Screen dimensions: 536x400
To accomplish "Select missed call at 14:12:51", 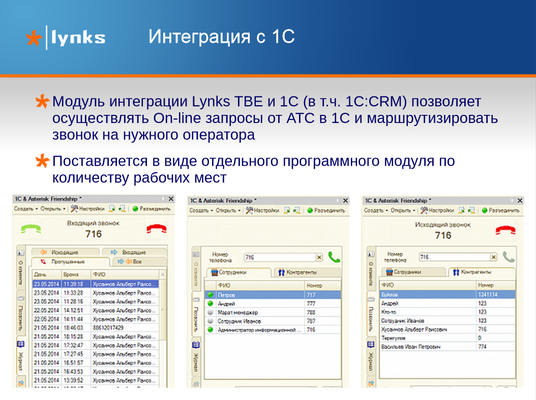I will click(x=96, y=310).
